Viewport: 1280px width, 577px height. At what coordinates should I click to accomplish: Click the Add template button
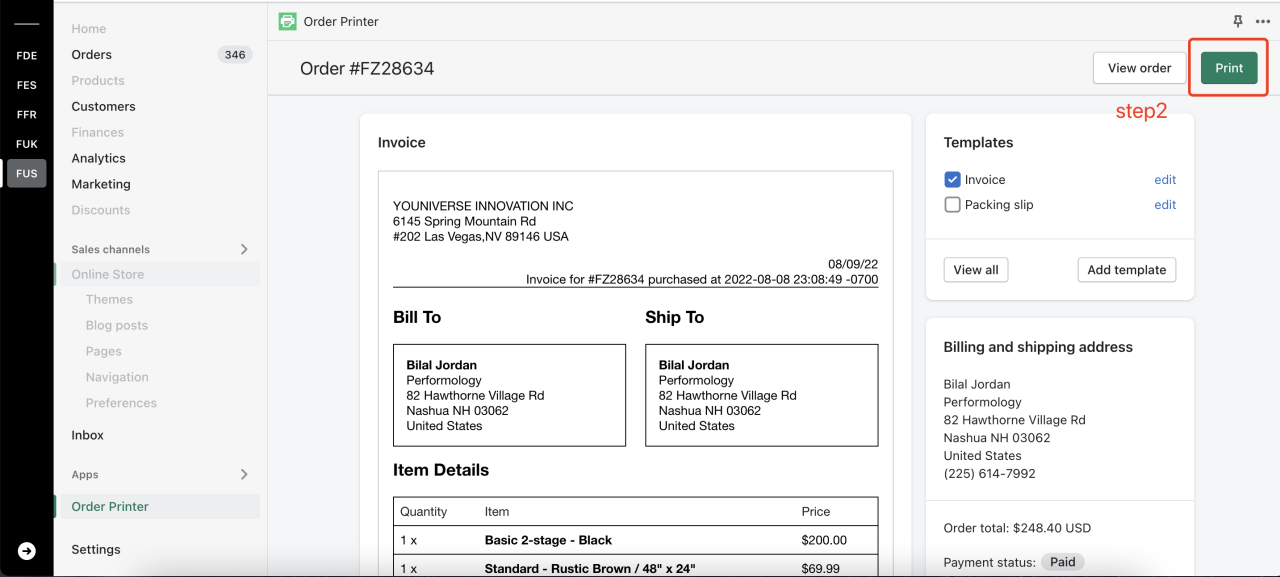point(1126,270)
